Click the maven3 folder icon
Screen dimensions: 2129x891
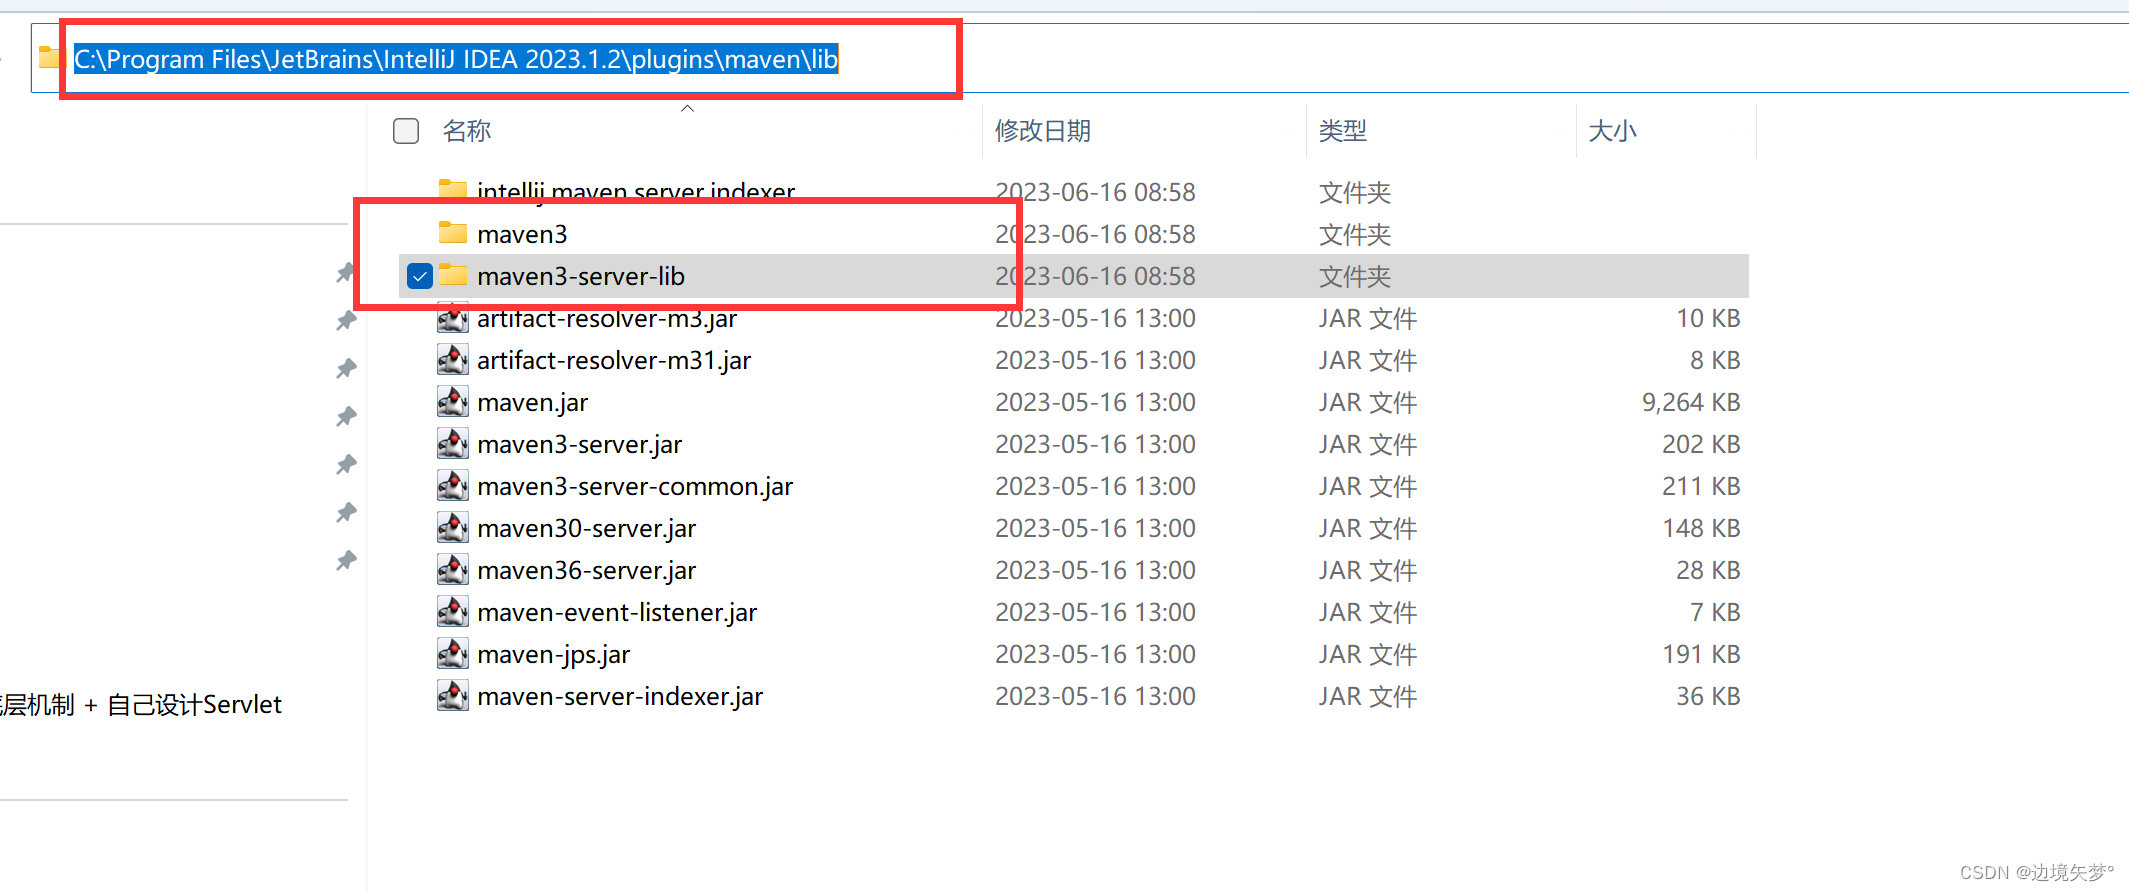[x=453, y=233]
